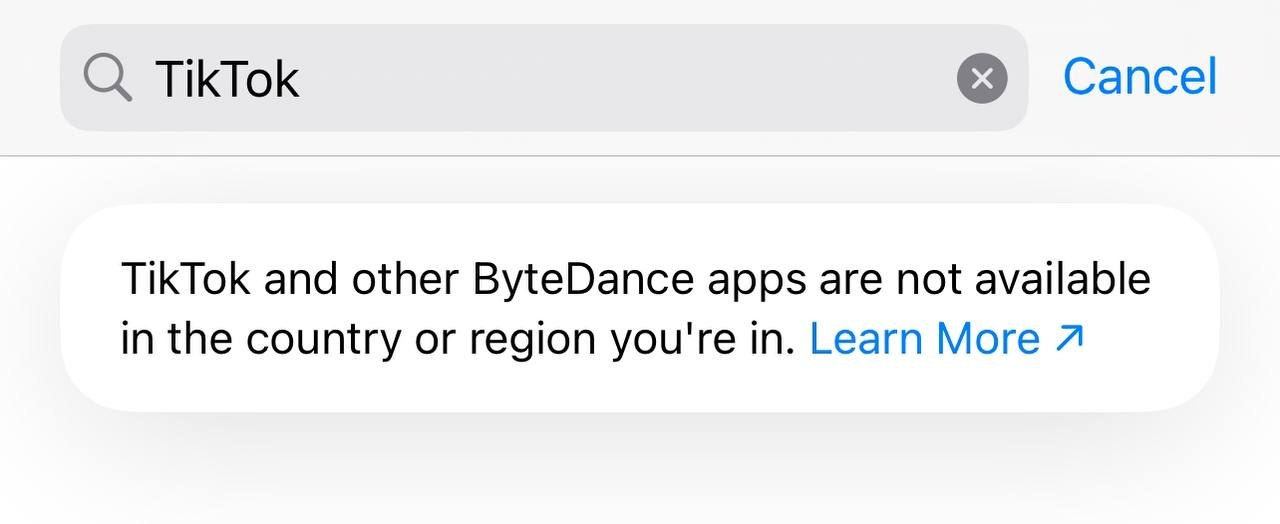Clear the search text with the X icon
Screen dimensions: 1280x524
click(x=982, y=78)
